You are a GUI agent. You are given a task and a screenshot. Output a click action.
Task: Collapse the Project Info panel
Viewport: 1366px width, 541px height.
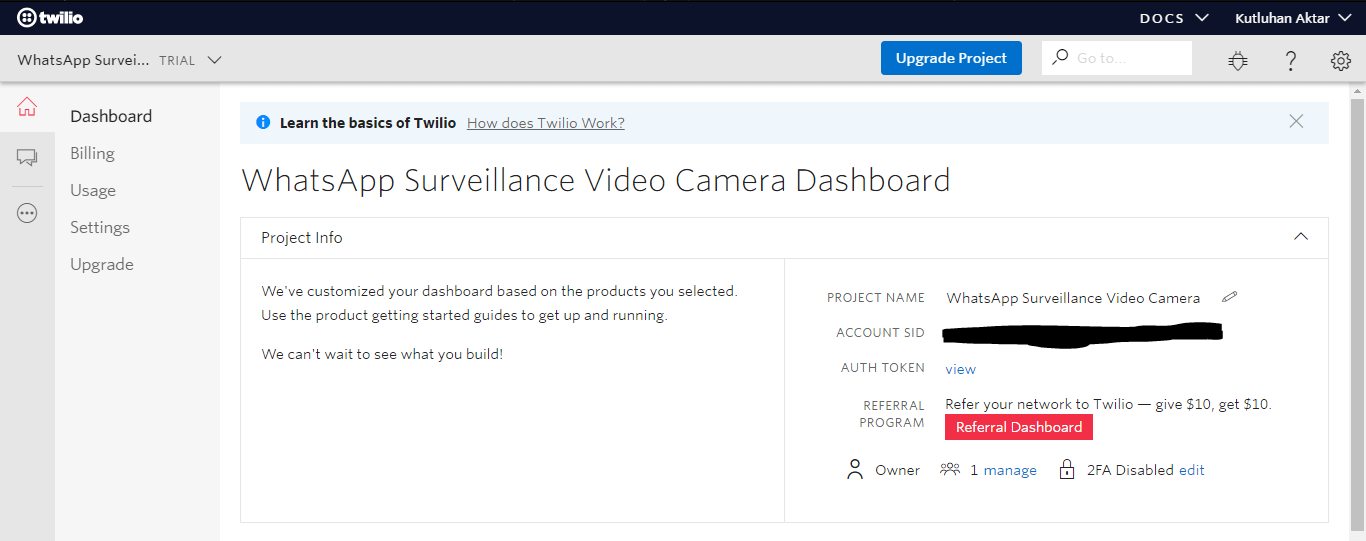pos(1300,237)
